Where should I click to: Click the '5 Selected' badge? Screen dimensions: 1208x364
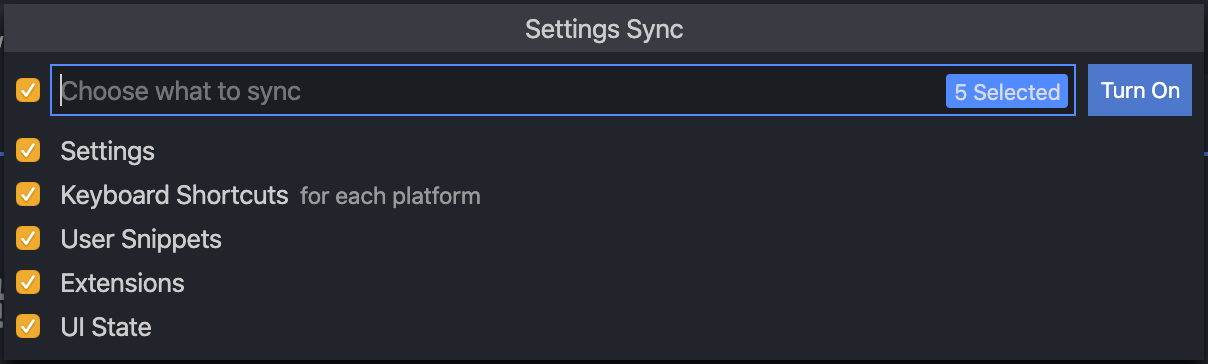pyautogui.click(x=1007, y=92)
